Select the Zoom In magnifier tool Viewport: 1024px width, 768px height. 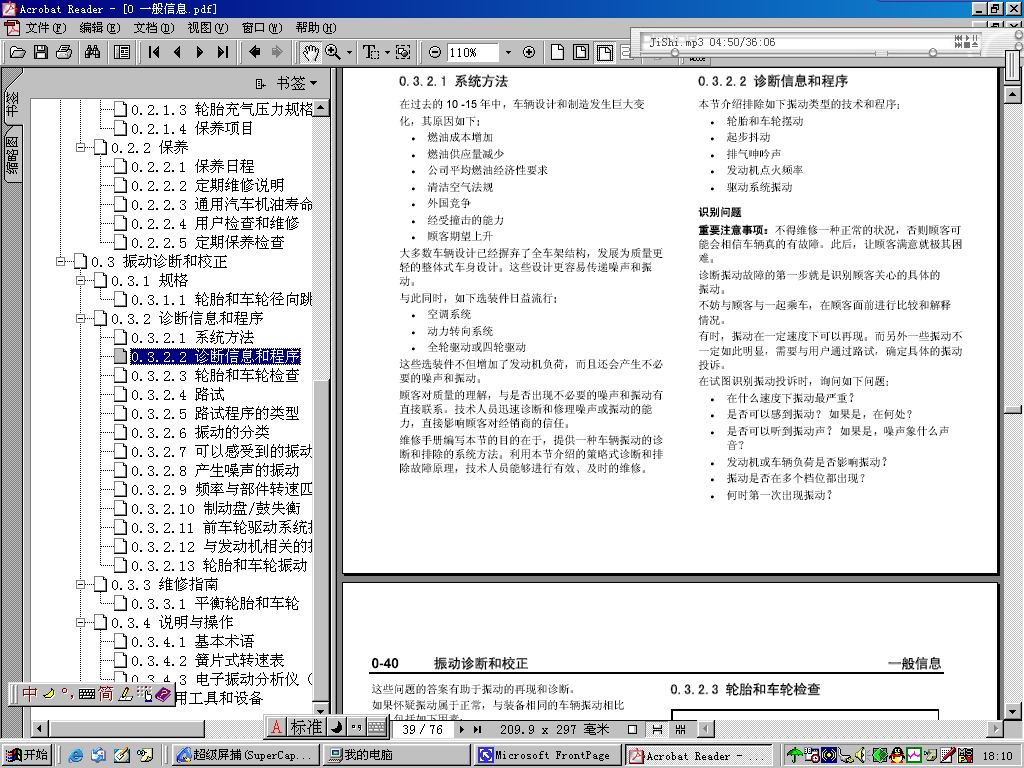333,52
